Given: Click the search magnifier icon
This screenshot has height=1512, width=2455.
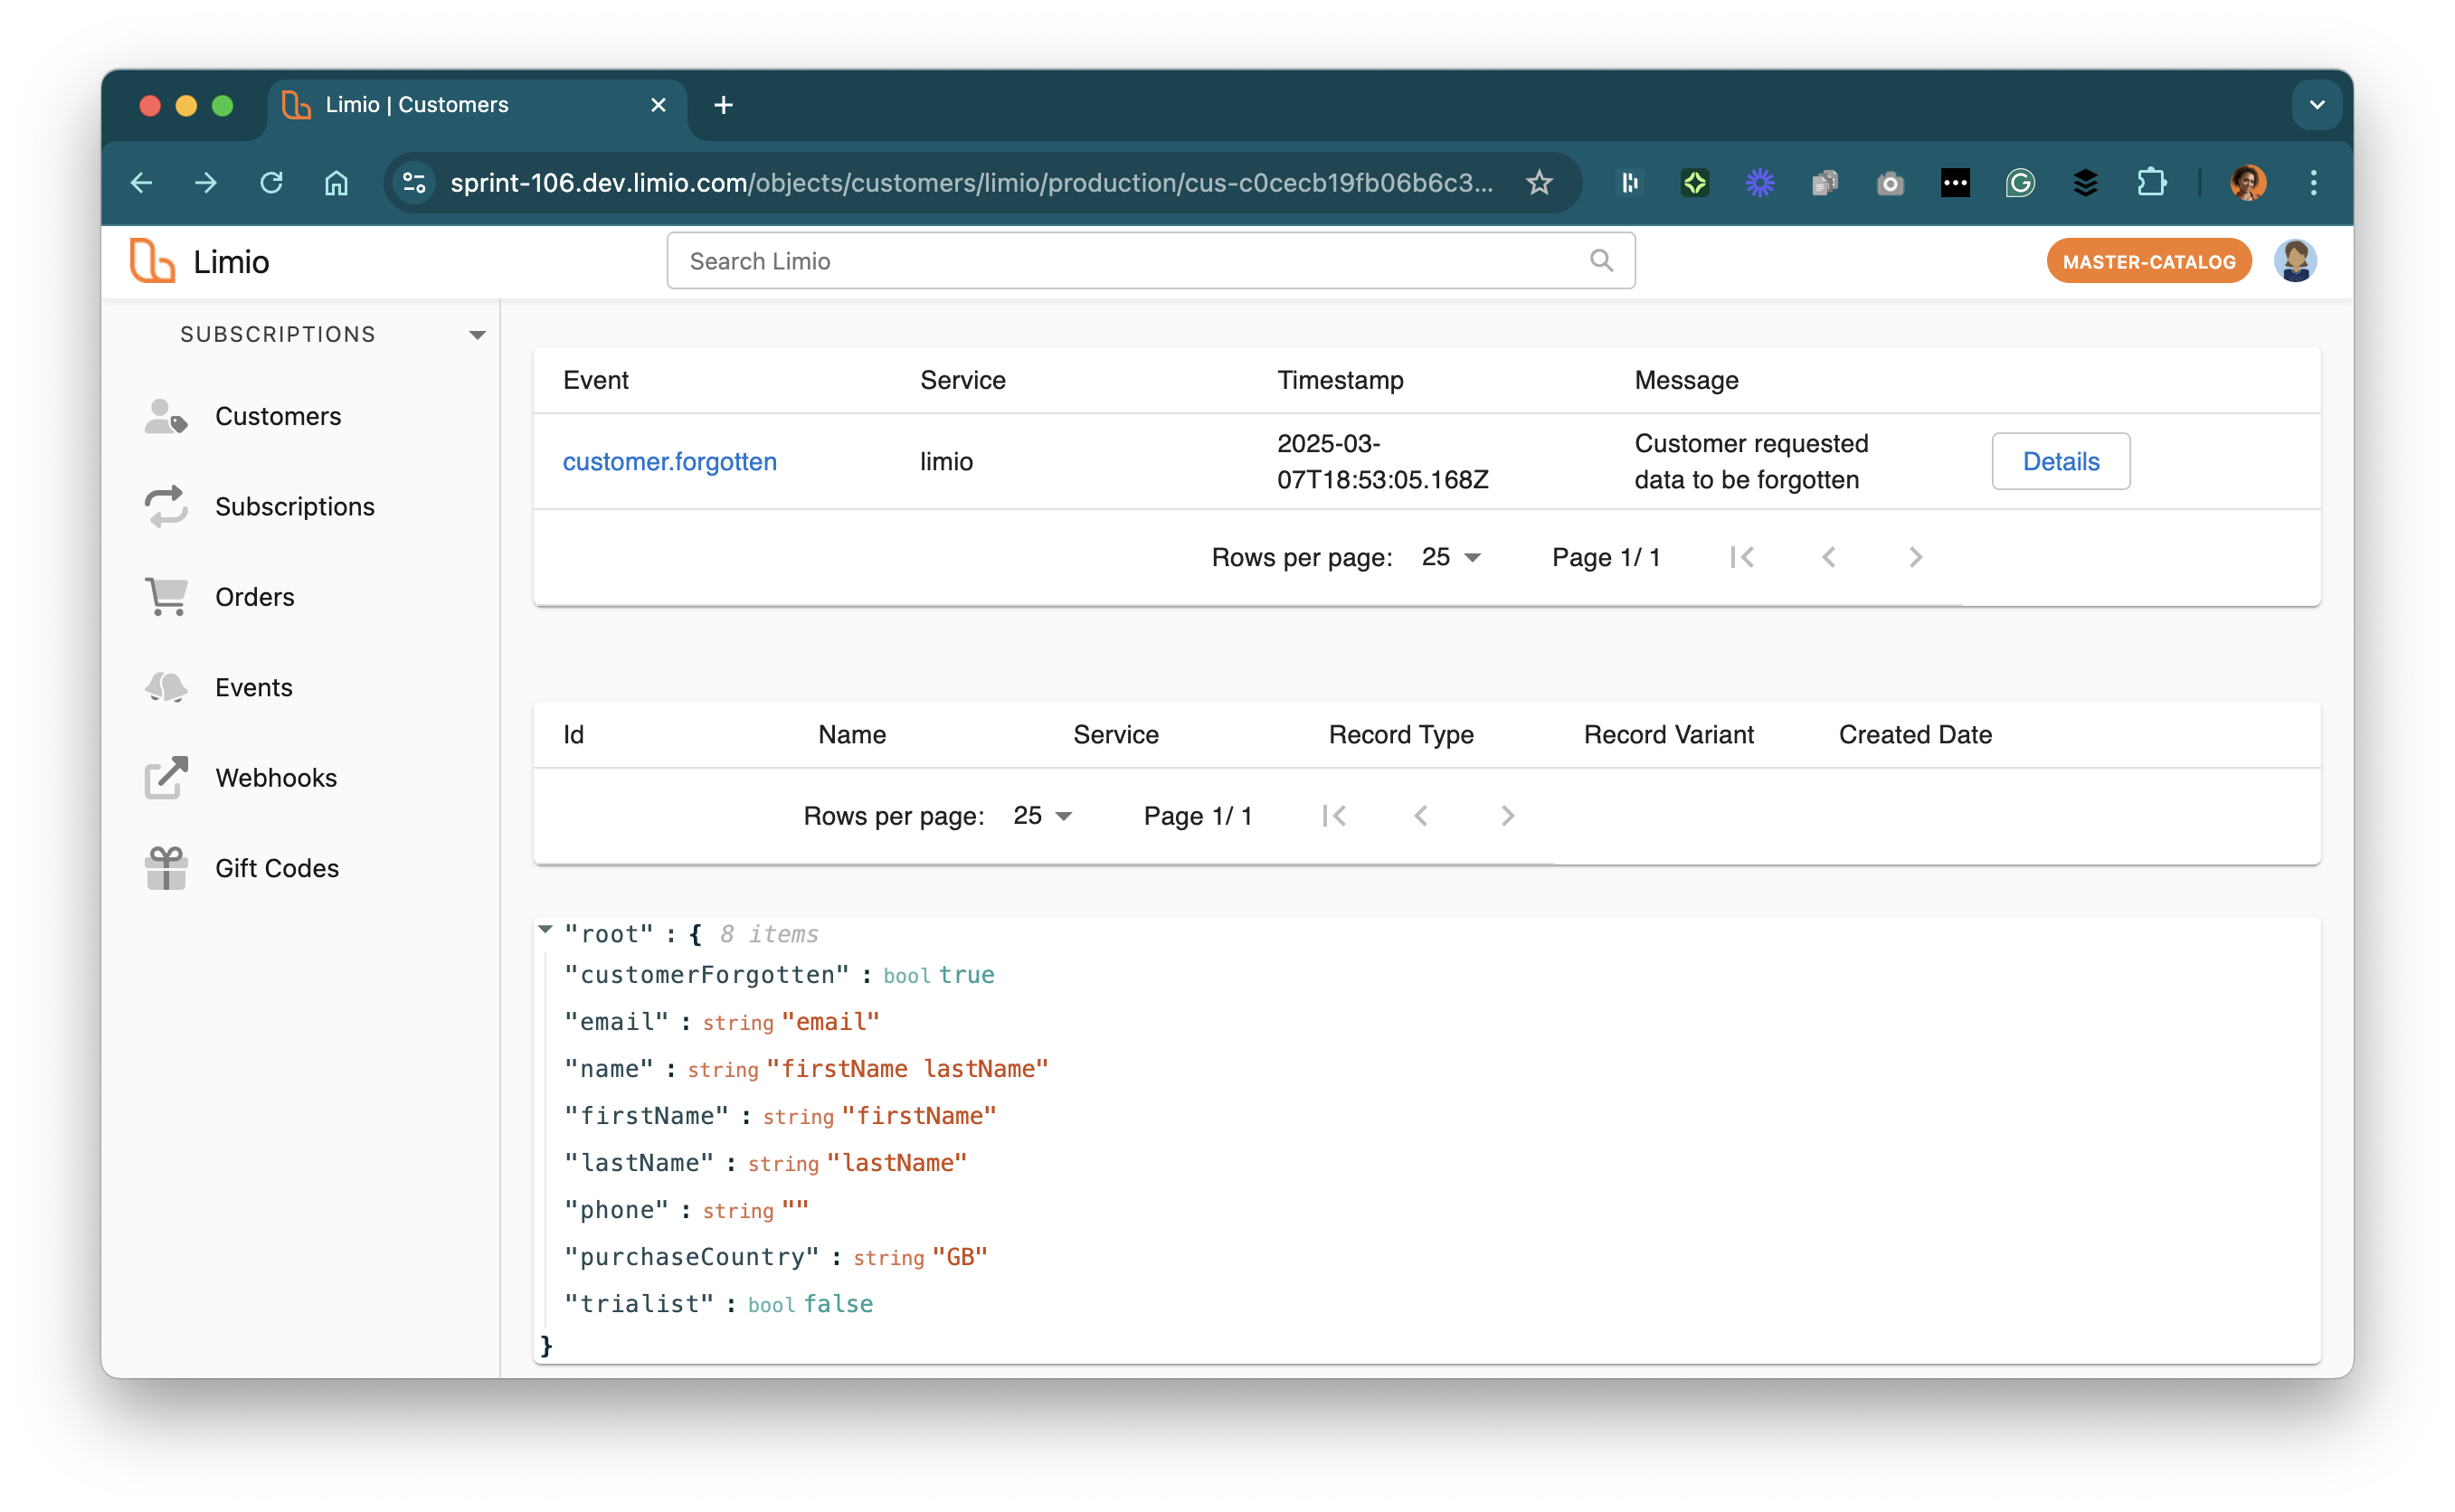Looking at the screenshot, I should [x=1601, y=261].
